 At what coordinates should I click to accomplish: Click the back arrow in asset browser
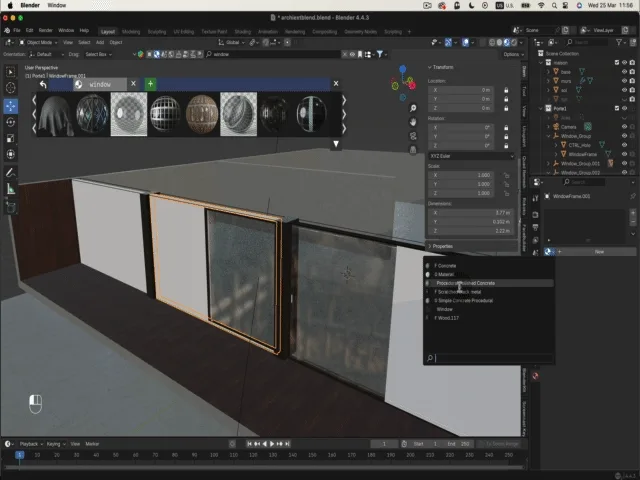pos(44,84)
